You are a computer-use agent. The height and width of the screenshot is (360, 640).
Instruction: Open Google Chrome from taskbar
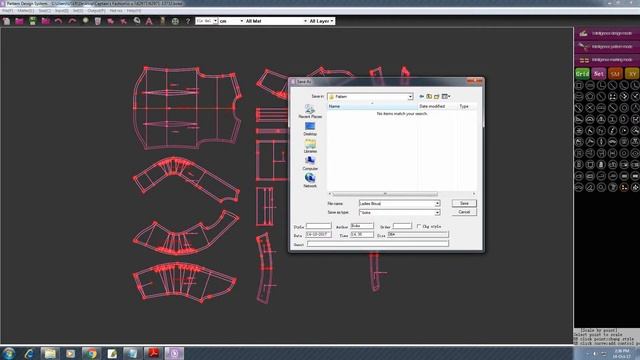[91, 353]
